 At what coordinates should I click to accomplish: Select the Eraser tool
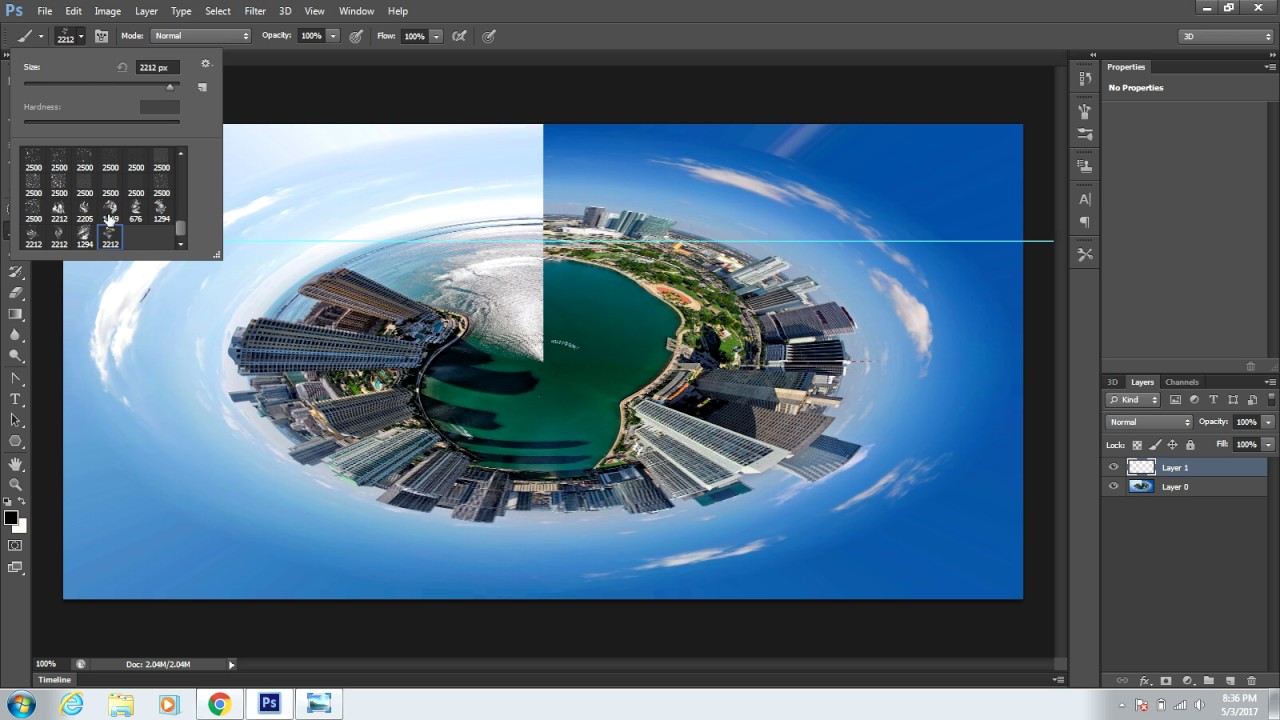point(16,293)
